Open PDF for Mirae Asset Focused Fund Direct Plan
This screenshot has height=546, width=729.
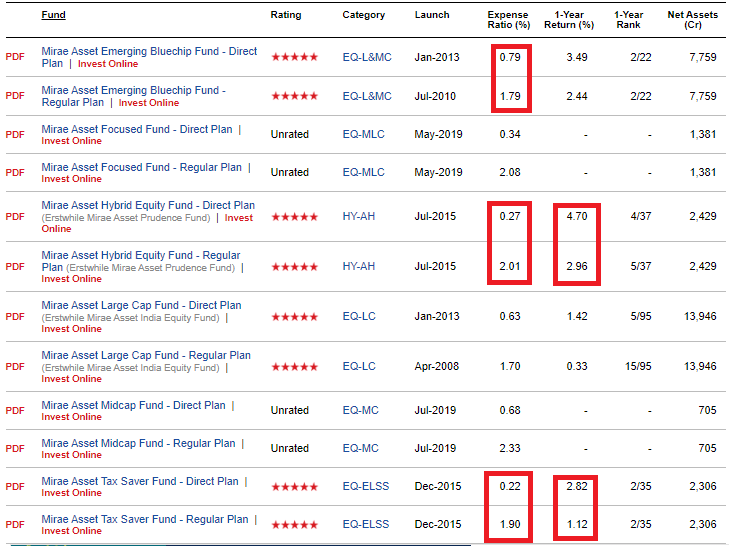pyautogui.click(x=15, y=134)
